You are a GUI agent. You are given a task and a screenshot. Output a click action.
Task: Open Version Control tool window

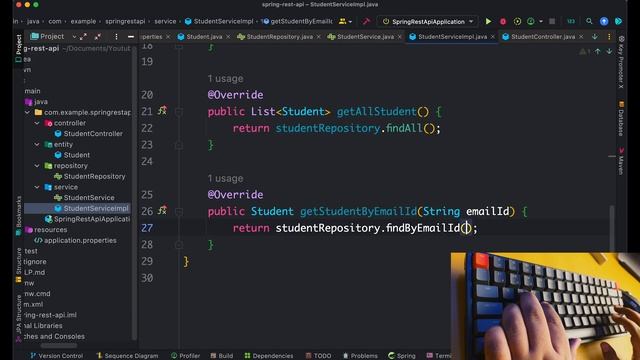[x=56, y=356]
